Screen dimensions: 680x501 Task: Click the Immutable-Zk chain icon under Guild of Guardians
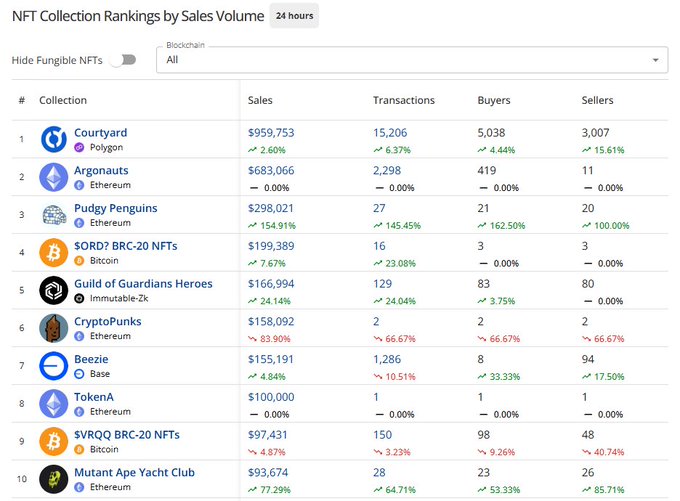(79, 298)
